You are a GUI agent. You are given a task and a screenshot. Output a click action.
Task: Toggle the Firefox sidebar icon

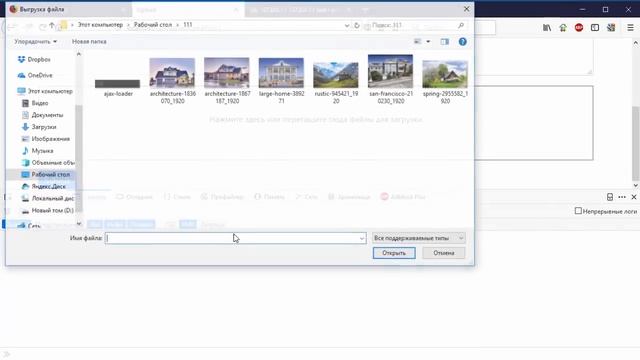click(595, 28)
